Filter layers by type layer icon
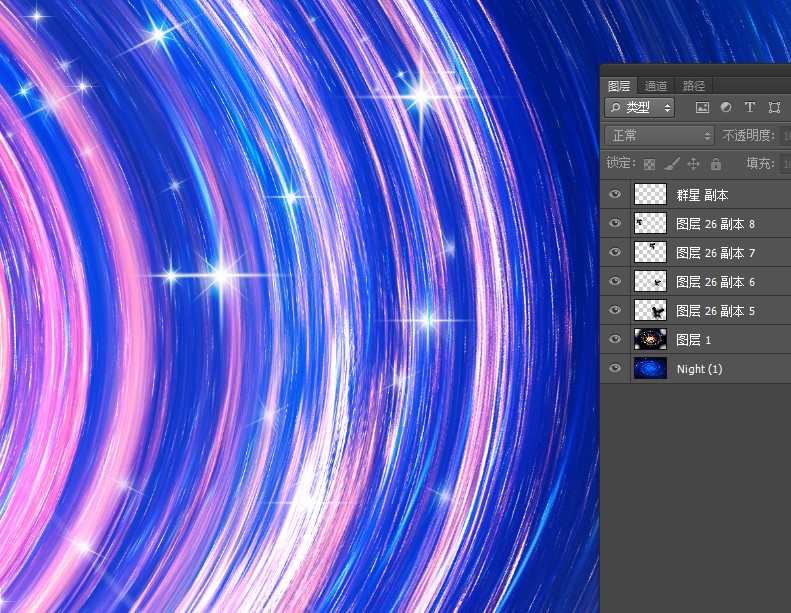791x613 pixels. point(750,107)
